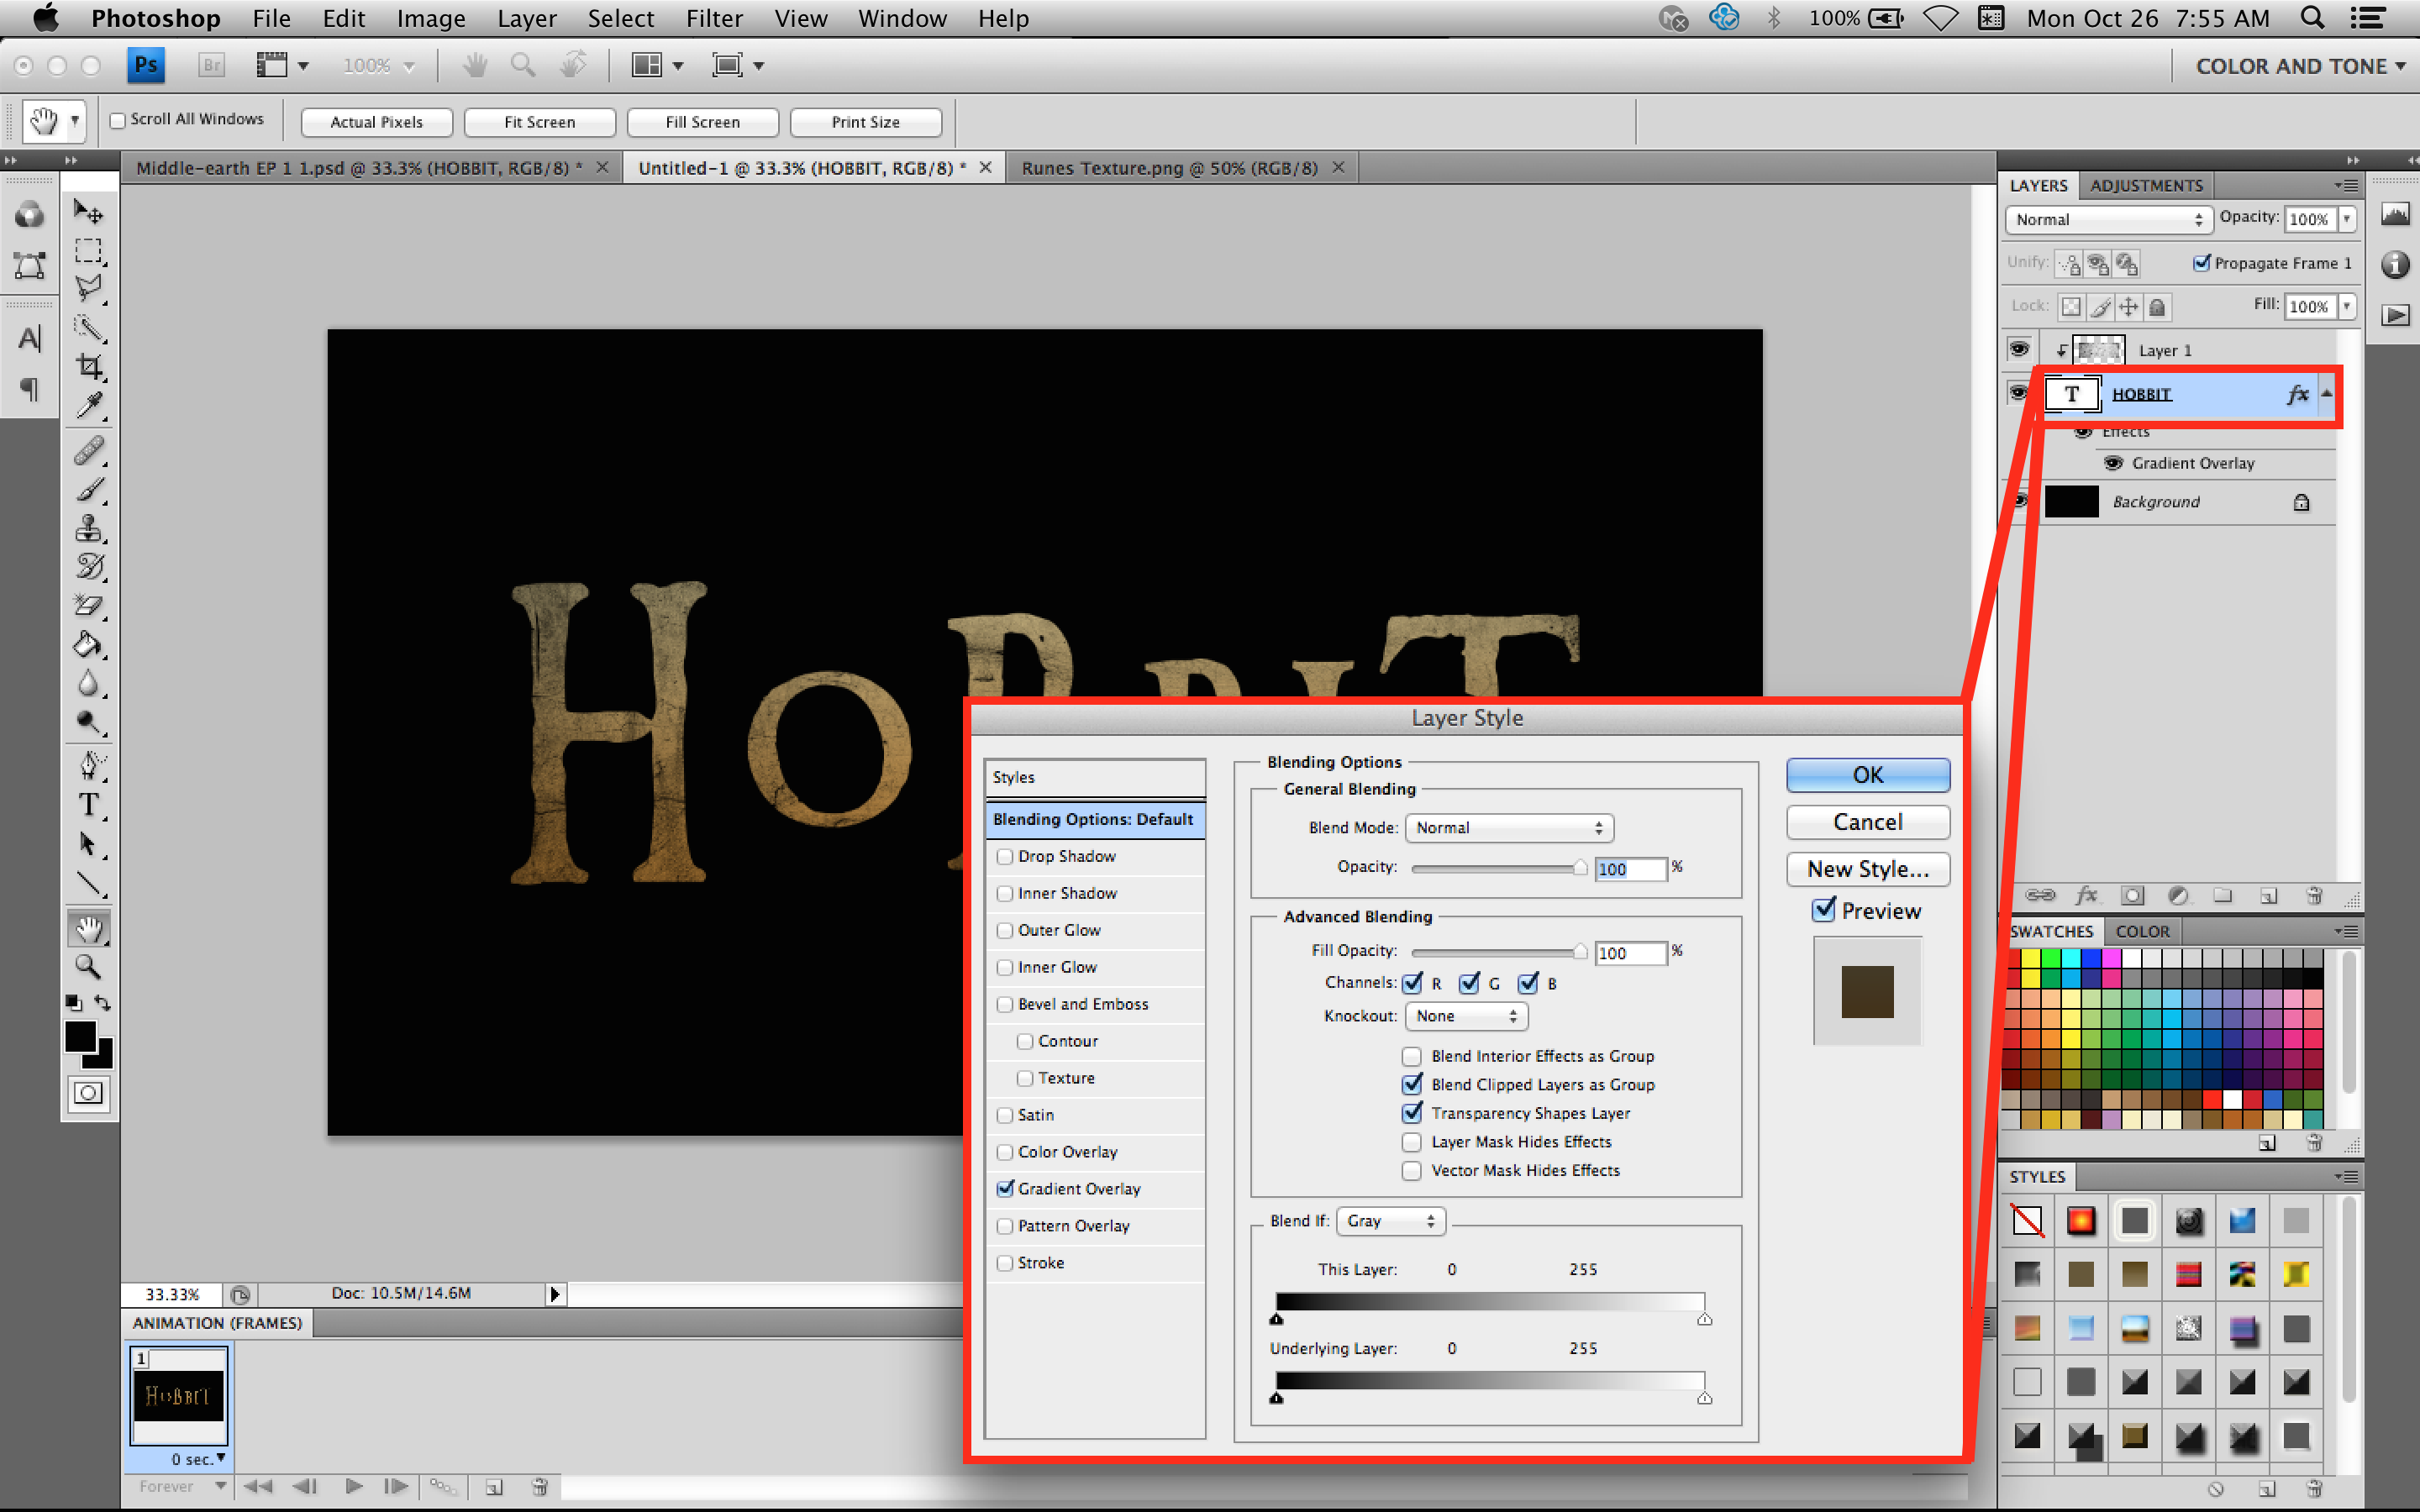Select the Zoom tool in toolbox
2420x1512 pixels.
(88, 966)
